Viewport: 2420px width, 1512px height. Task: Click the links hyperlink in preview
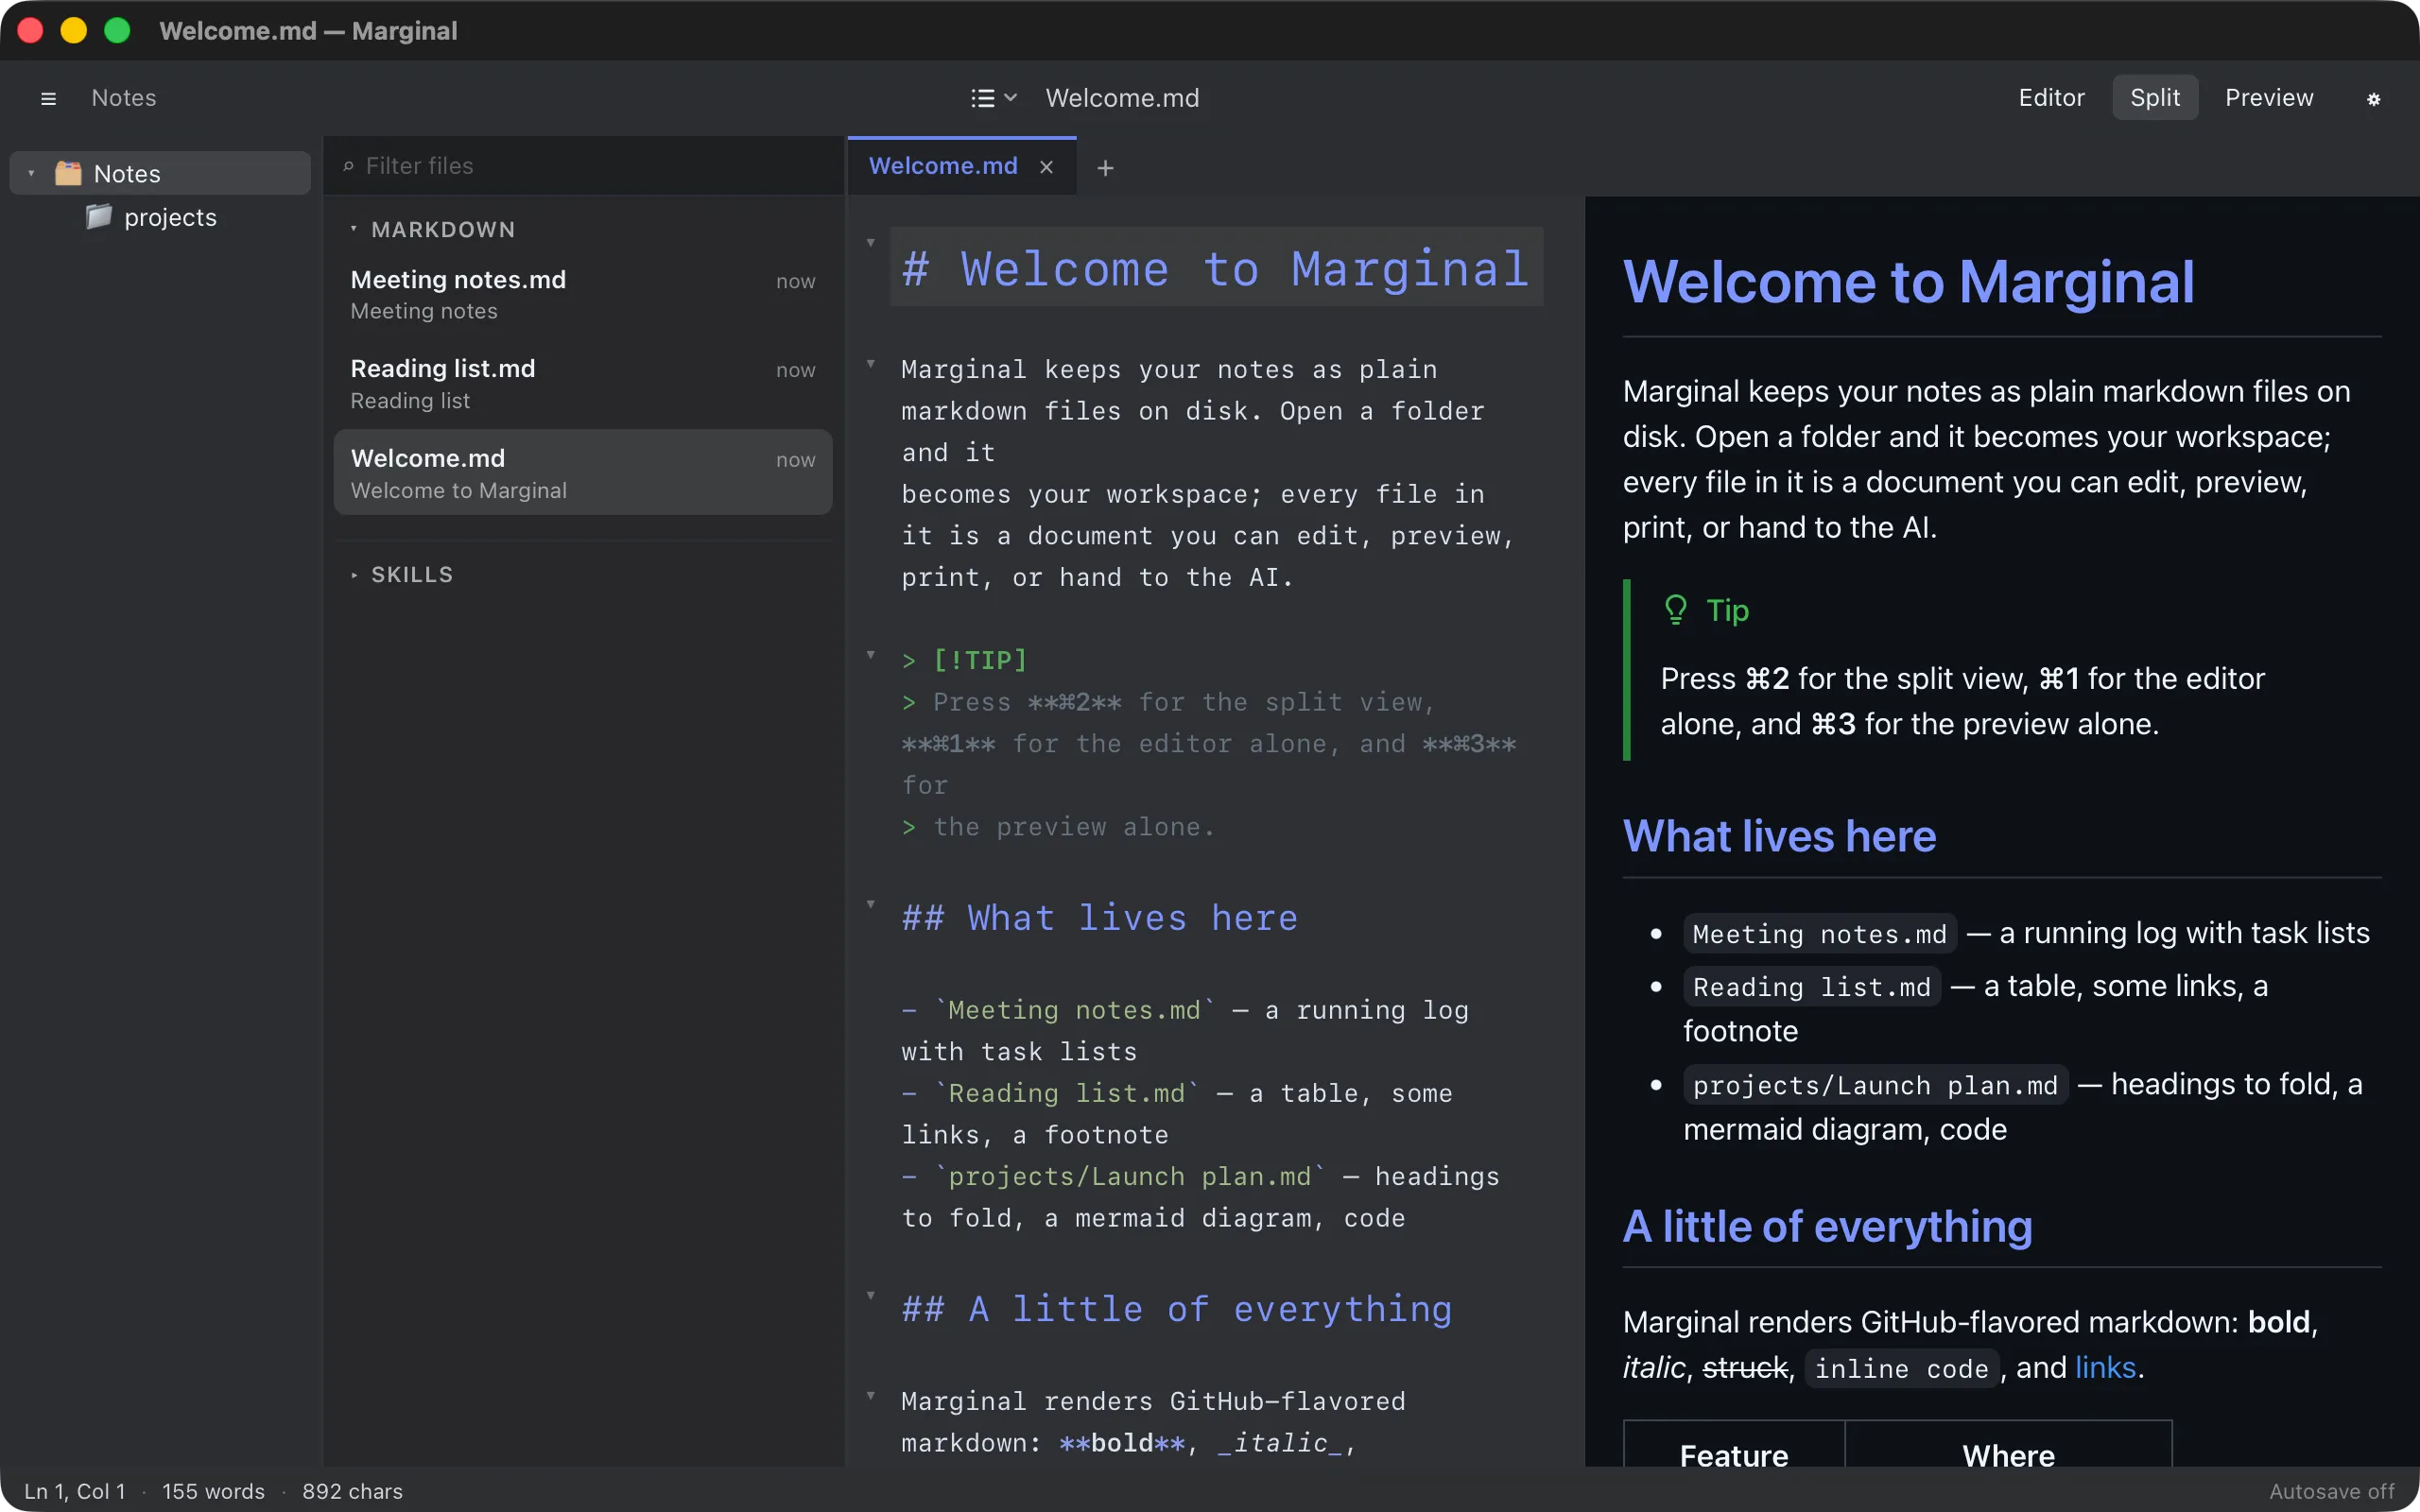click(2105, 1367)
